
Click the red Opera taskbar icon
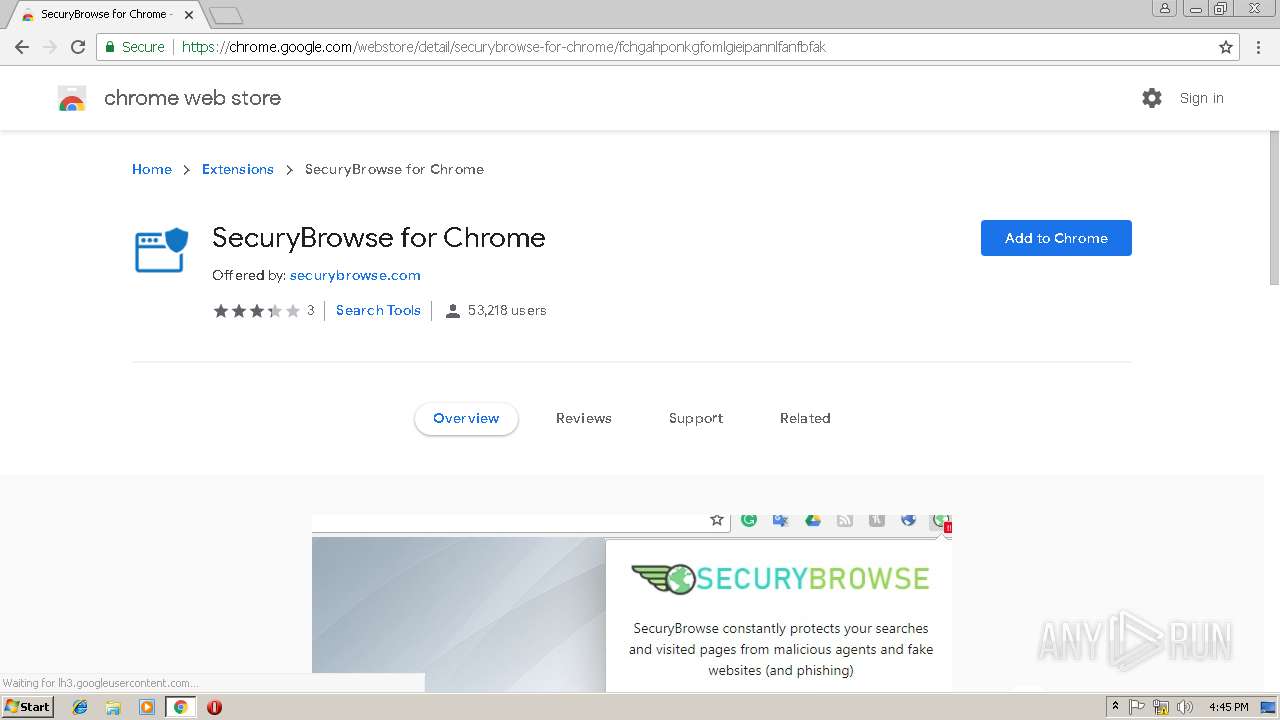pos(214,707)
